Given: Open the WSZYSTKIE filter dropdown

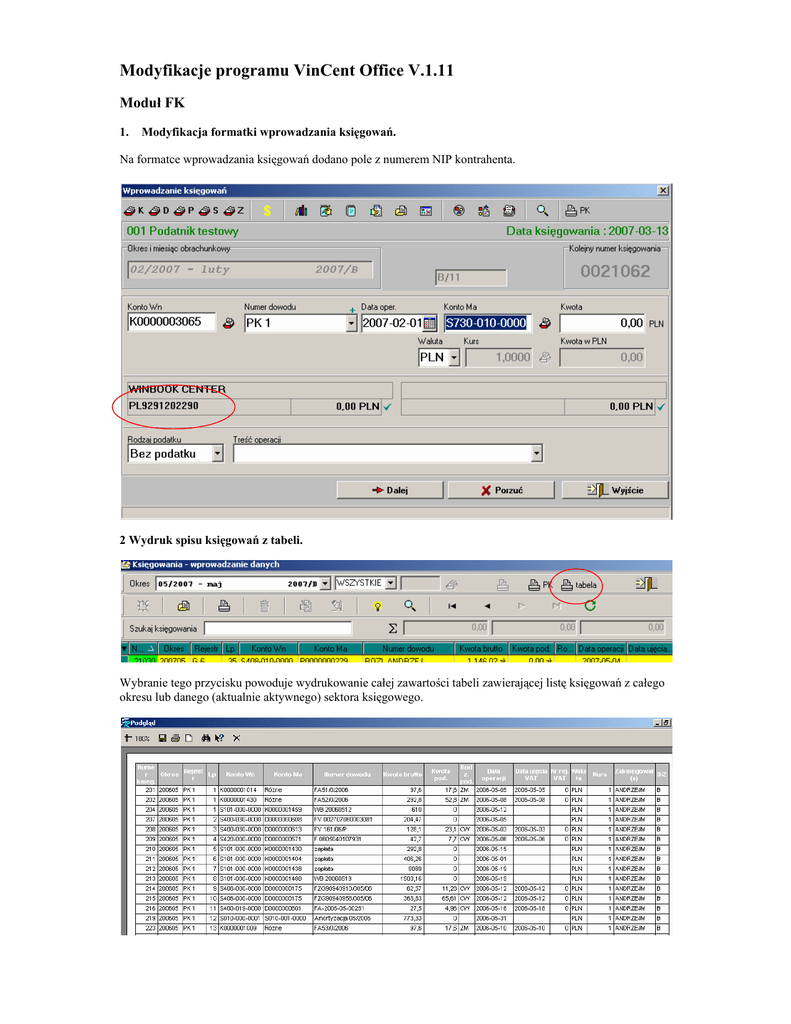Looking at the screenshot, I should pos(391,583).
